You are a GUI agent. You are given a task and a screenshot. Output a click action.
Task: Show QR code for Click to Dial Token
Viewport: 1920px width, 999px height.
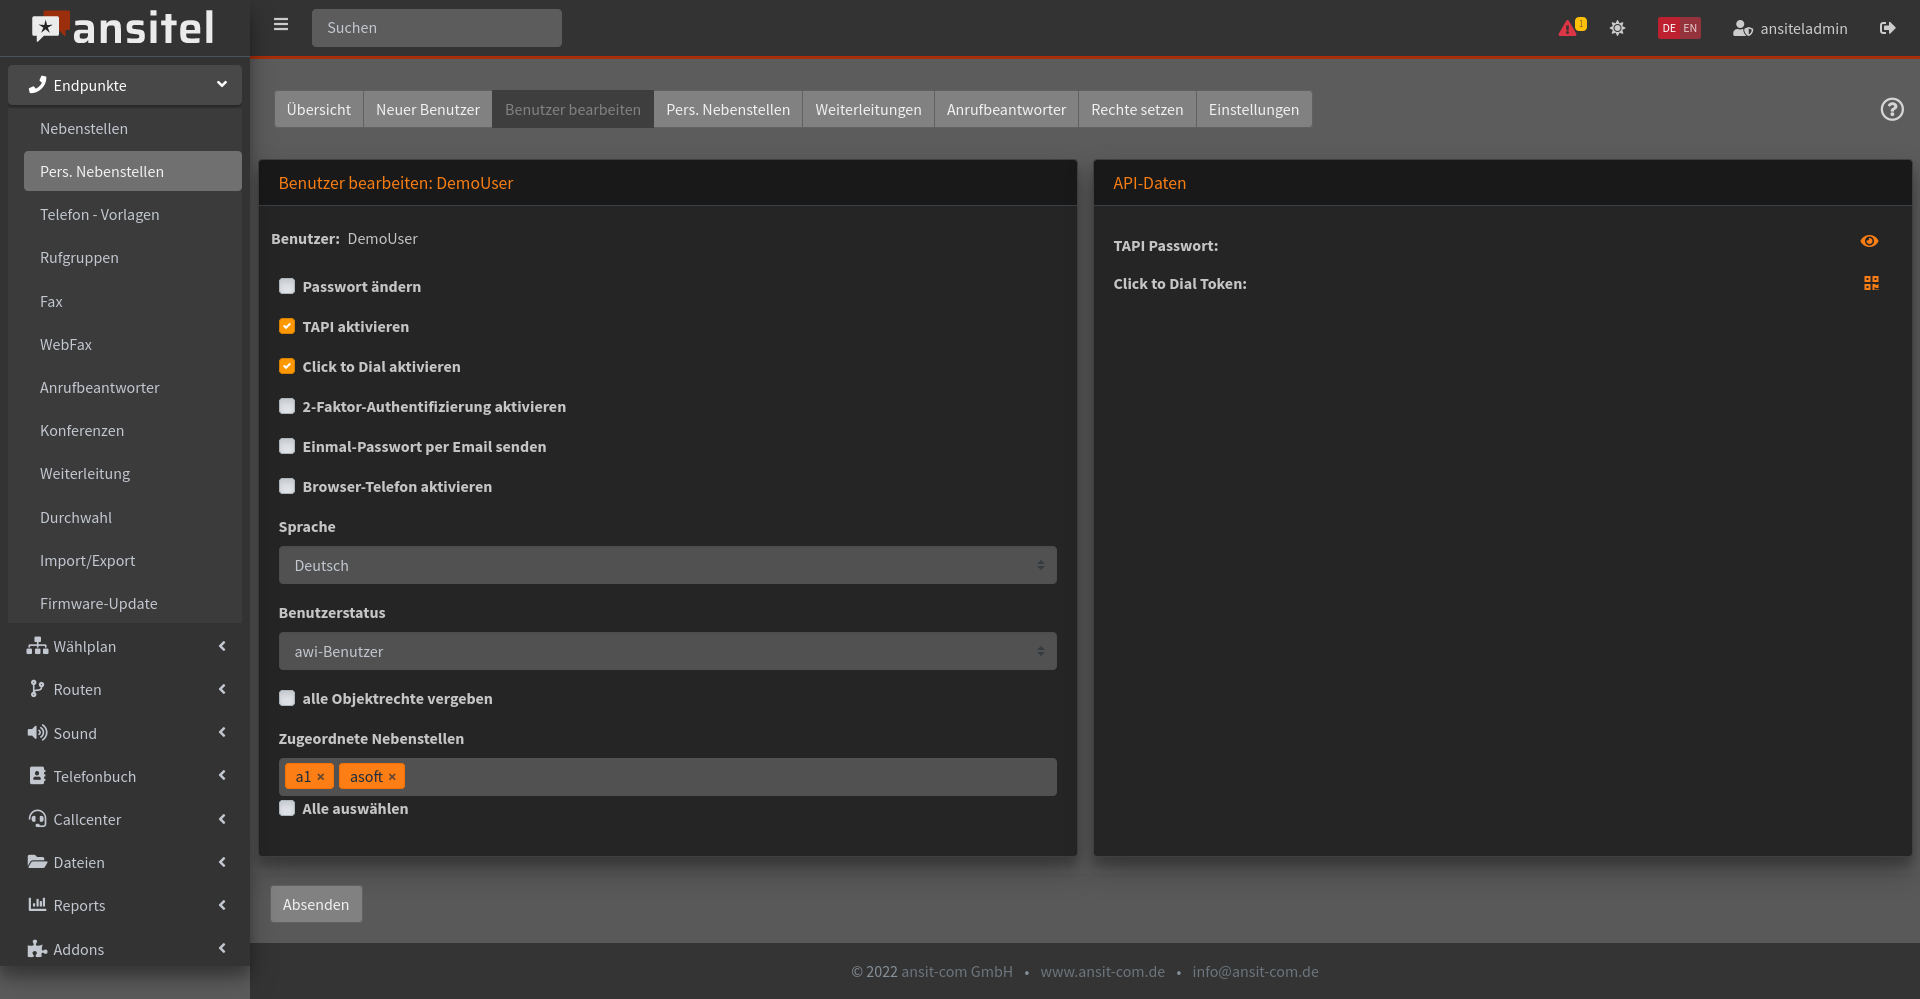(x=1871, y=283)
